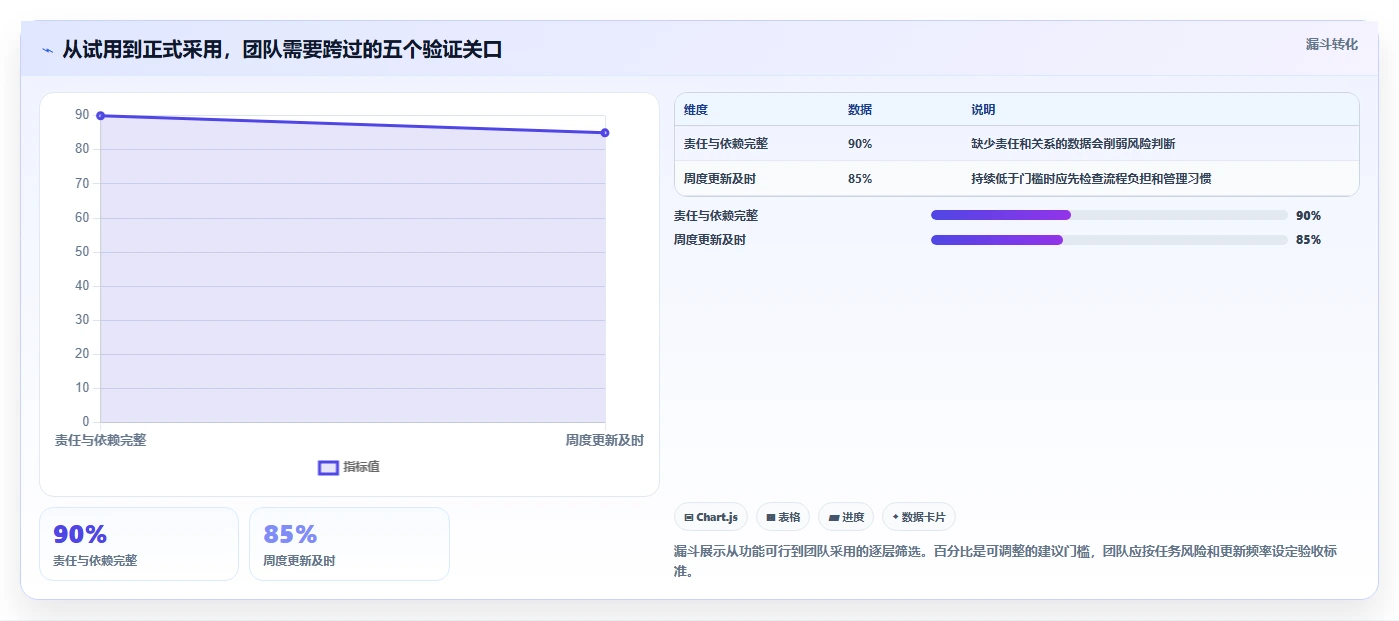Click the 责任与依赖完整 x-axis label
The width and height of the screenshot is (1399, 621).
pyautogui.click(x=100, y=440)
